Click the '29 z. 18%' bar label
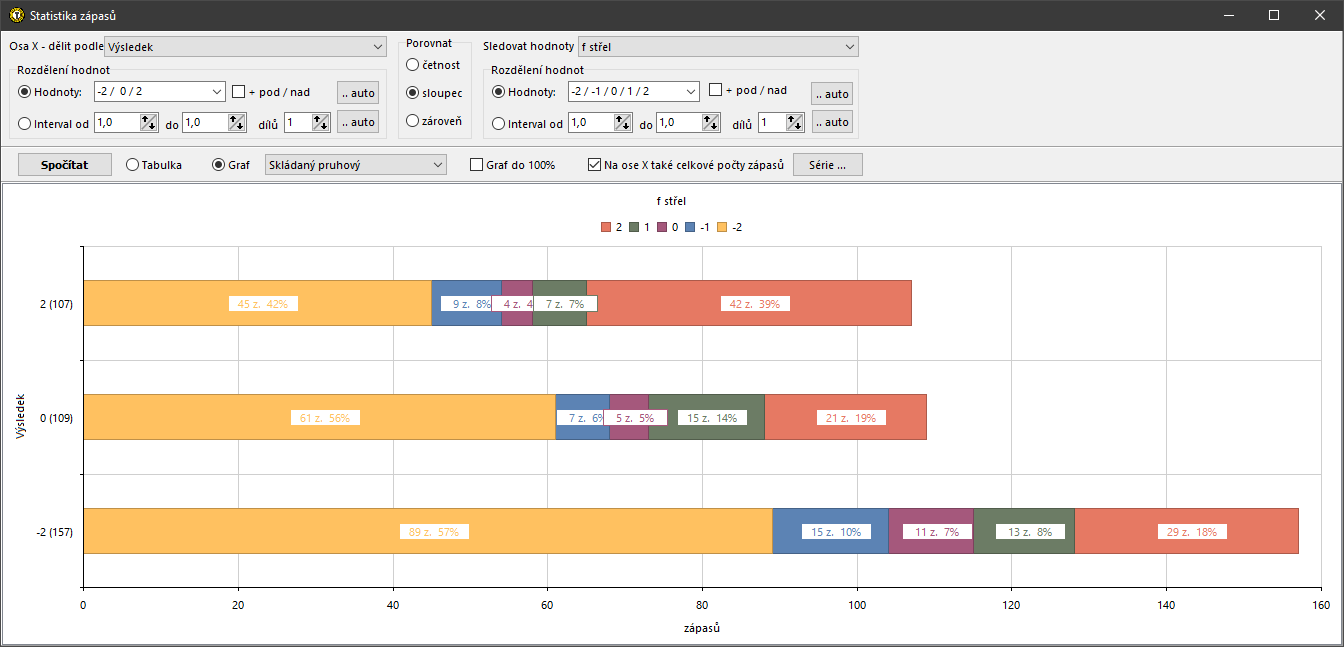The image size is (1344, 647). click(1192, 532)
